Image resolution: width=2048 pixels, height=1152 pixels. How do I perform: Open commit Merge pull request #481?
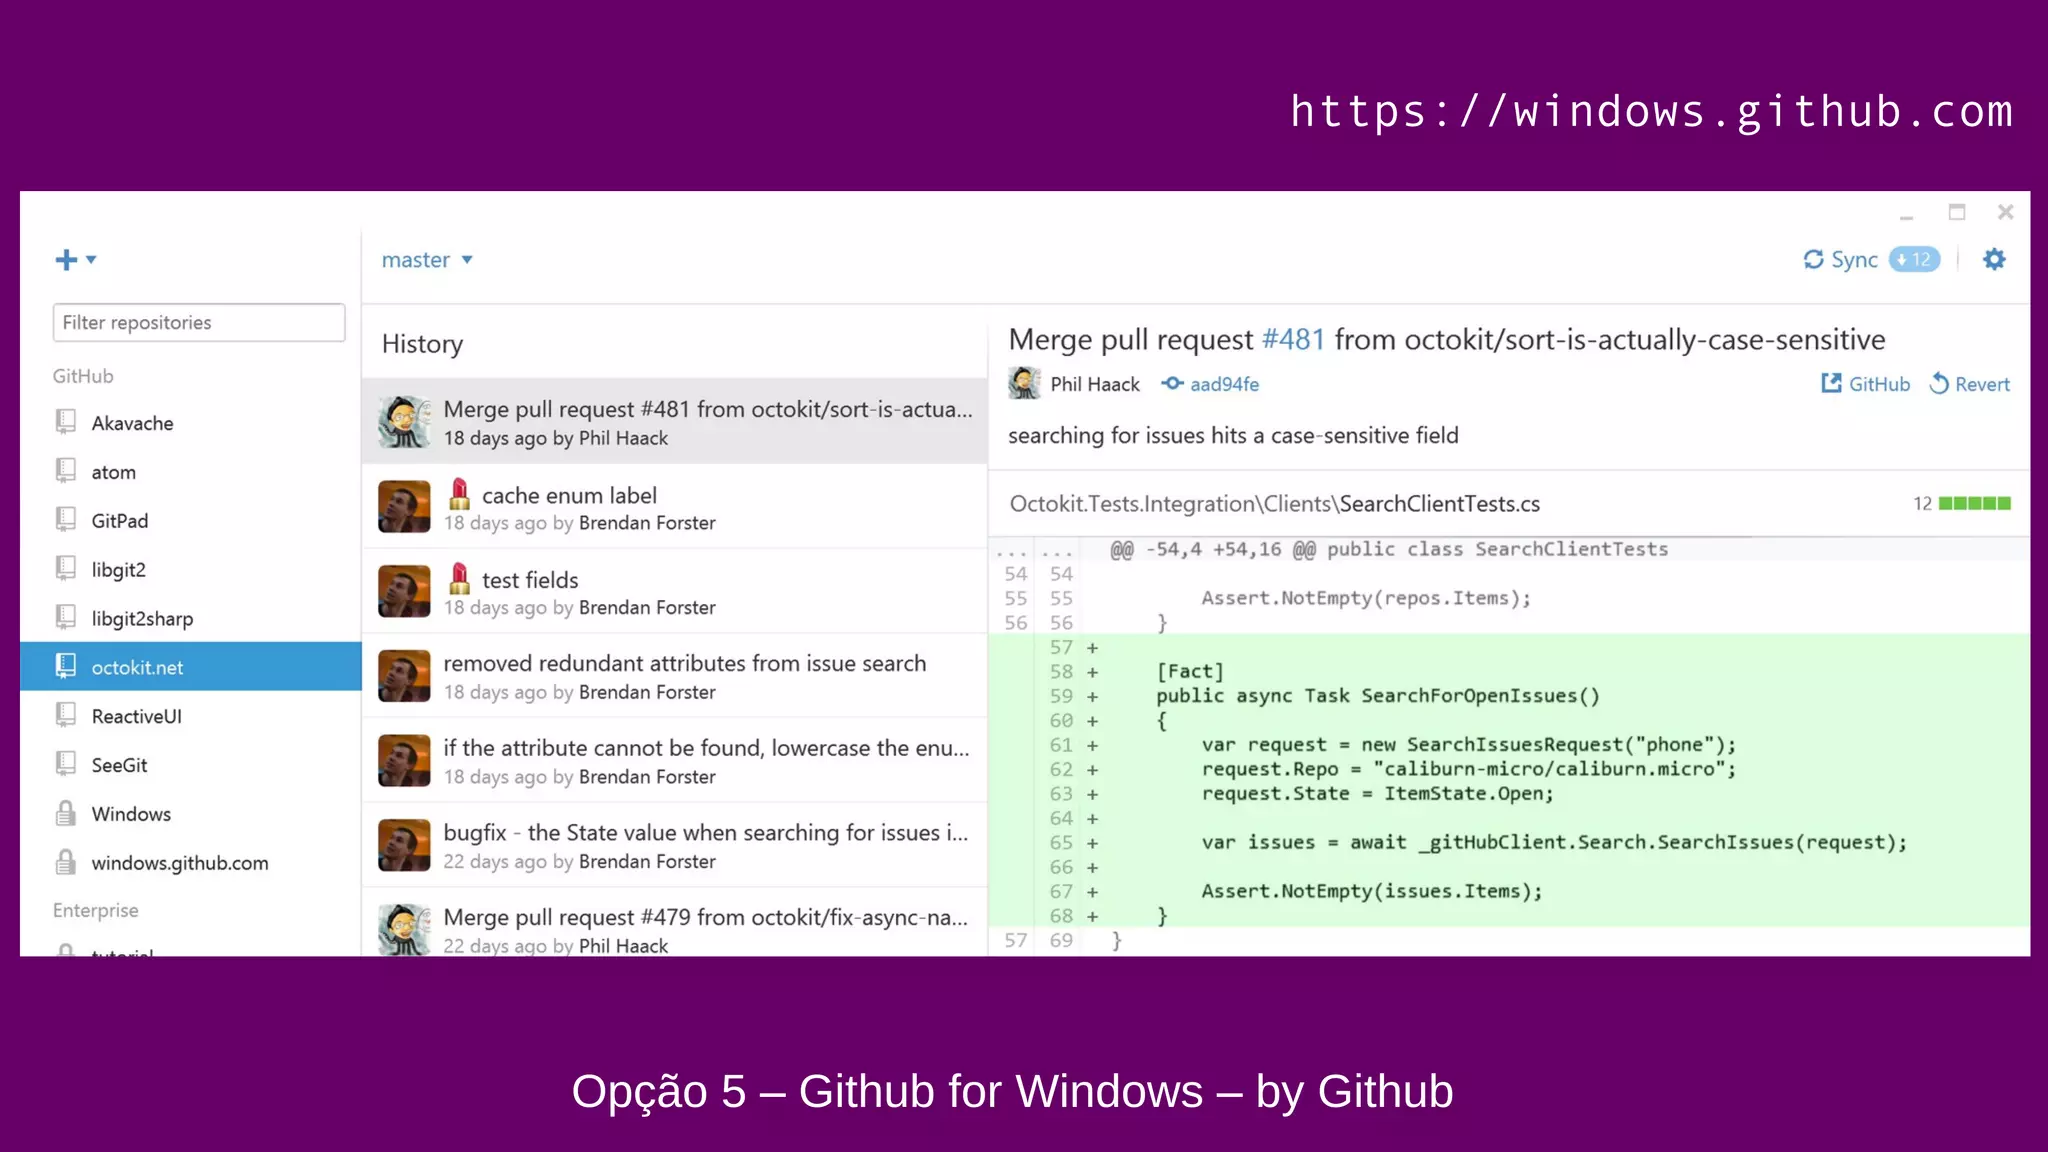tap(675, 421)
